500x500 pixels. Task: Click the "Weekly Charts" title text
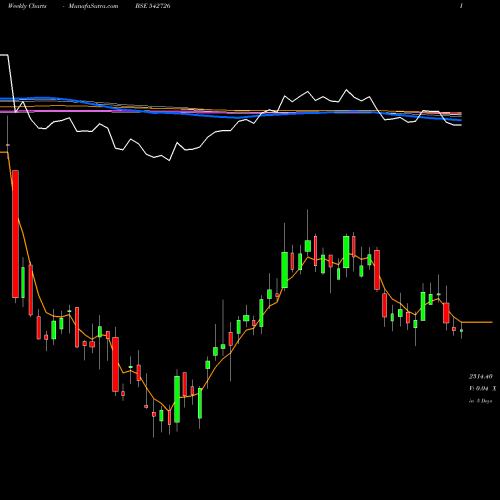[x=27, y=6]
